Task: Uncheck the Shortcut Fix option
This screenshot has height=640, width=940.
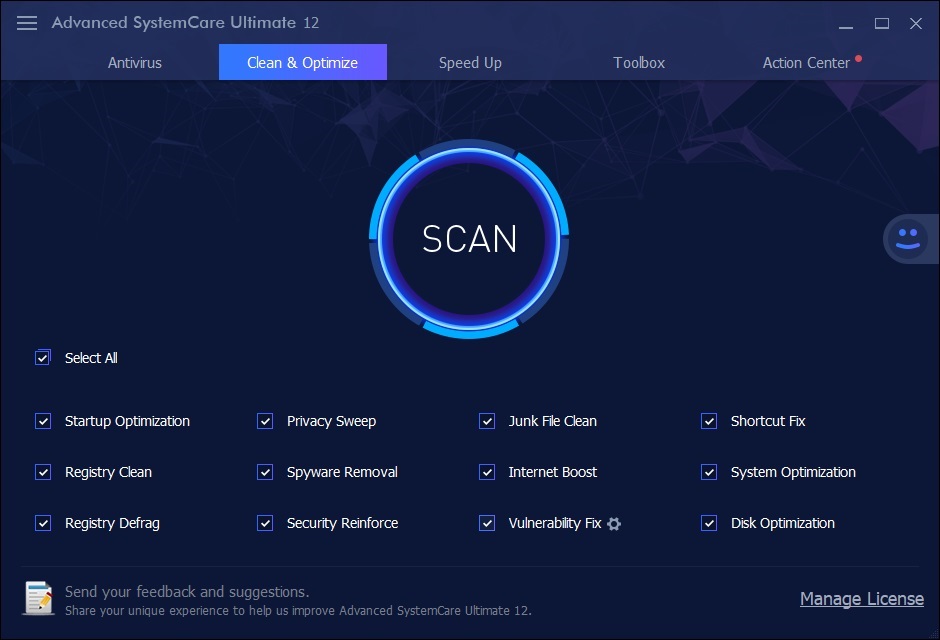Action: 709,421
